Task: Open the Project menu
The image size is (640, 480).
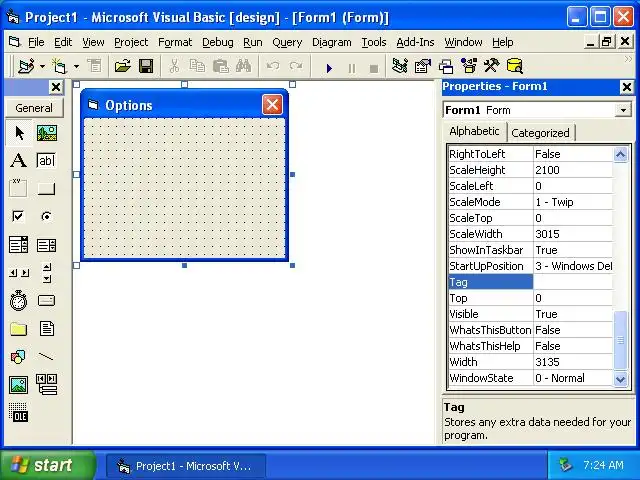Action: pyautogui.click(x=131, y=42)
